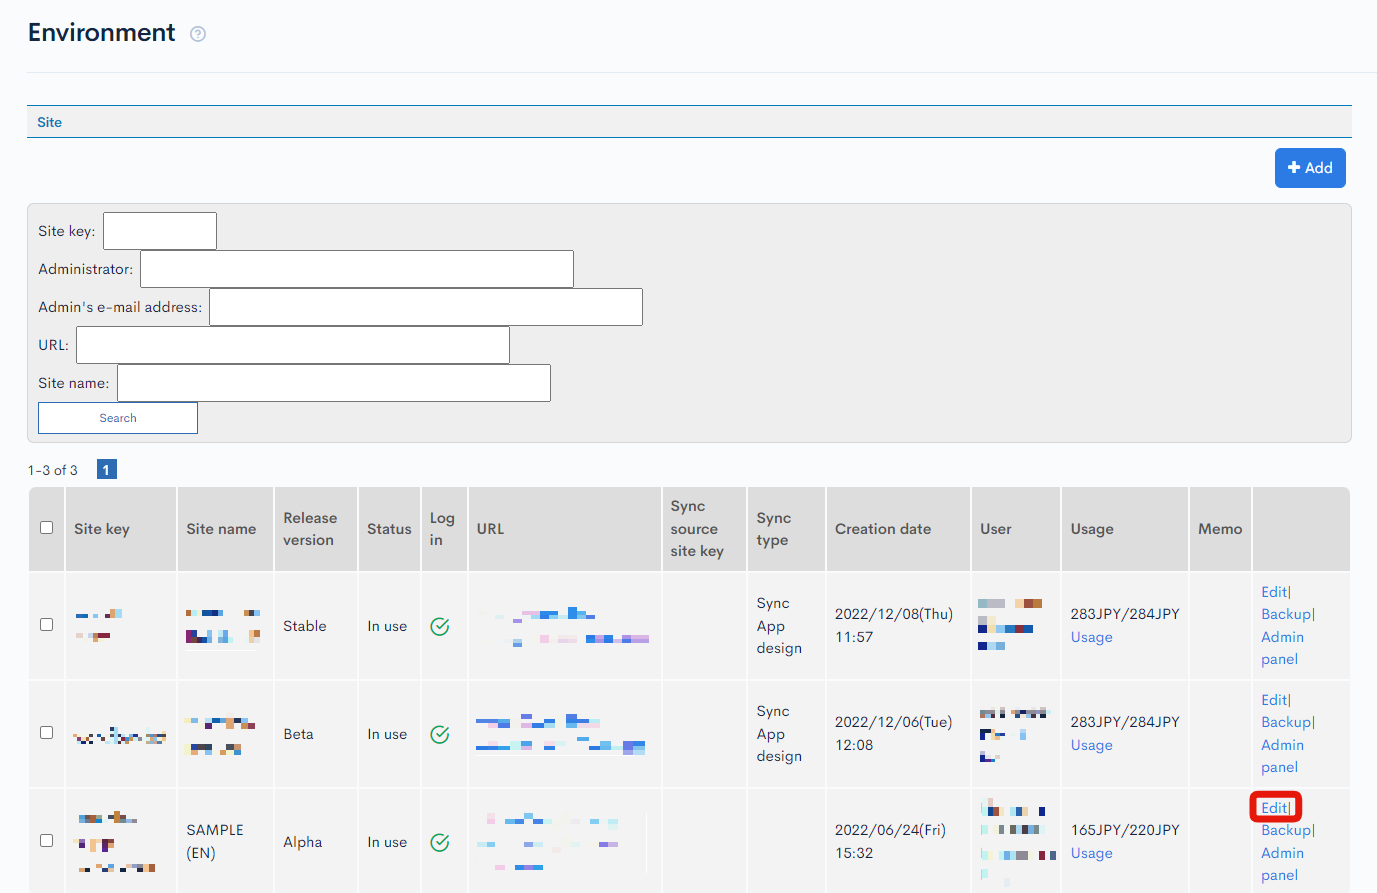Edit the Beta site
Viewport: 1377px width, 893px height.
[1274, 700]
